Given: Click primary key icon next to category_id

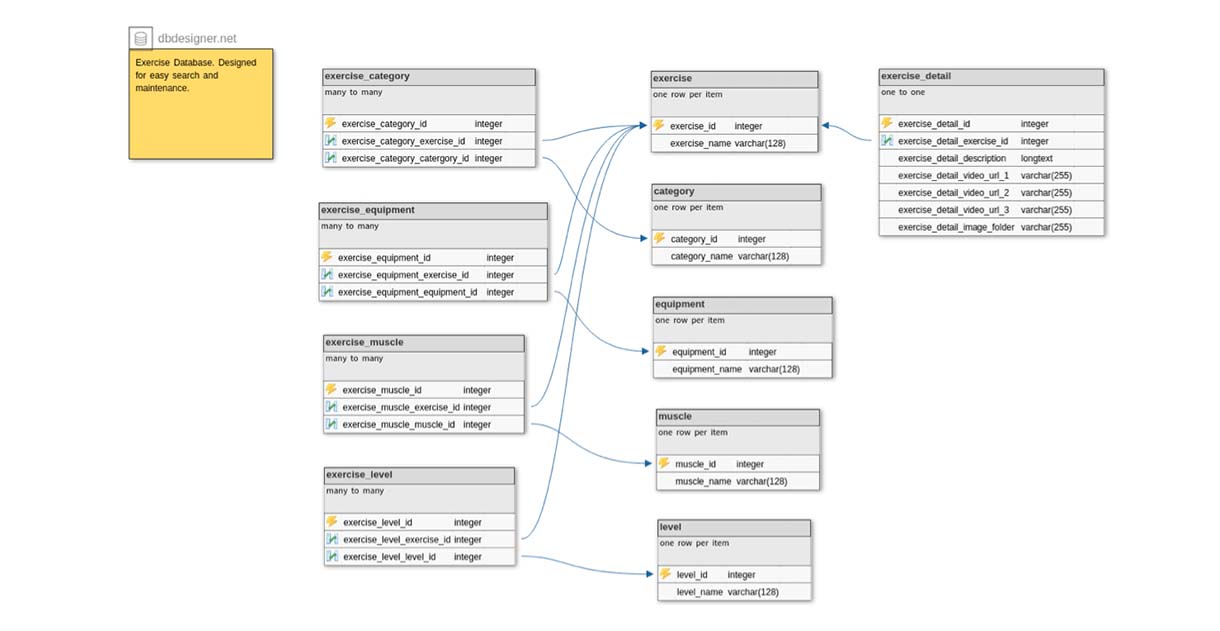Looking at the screenshot, I should click(660, 238).
